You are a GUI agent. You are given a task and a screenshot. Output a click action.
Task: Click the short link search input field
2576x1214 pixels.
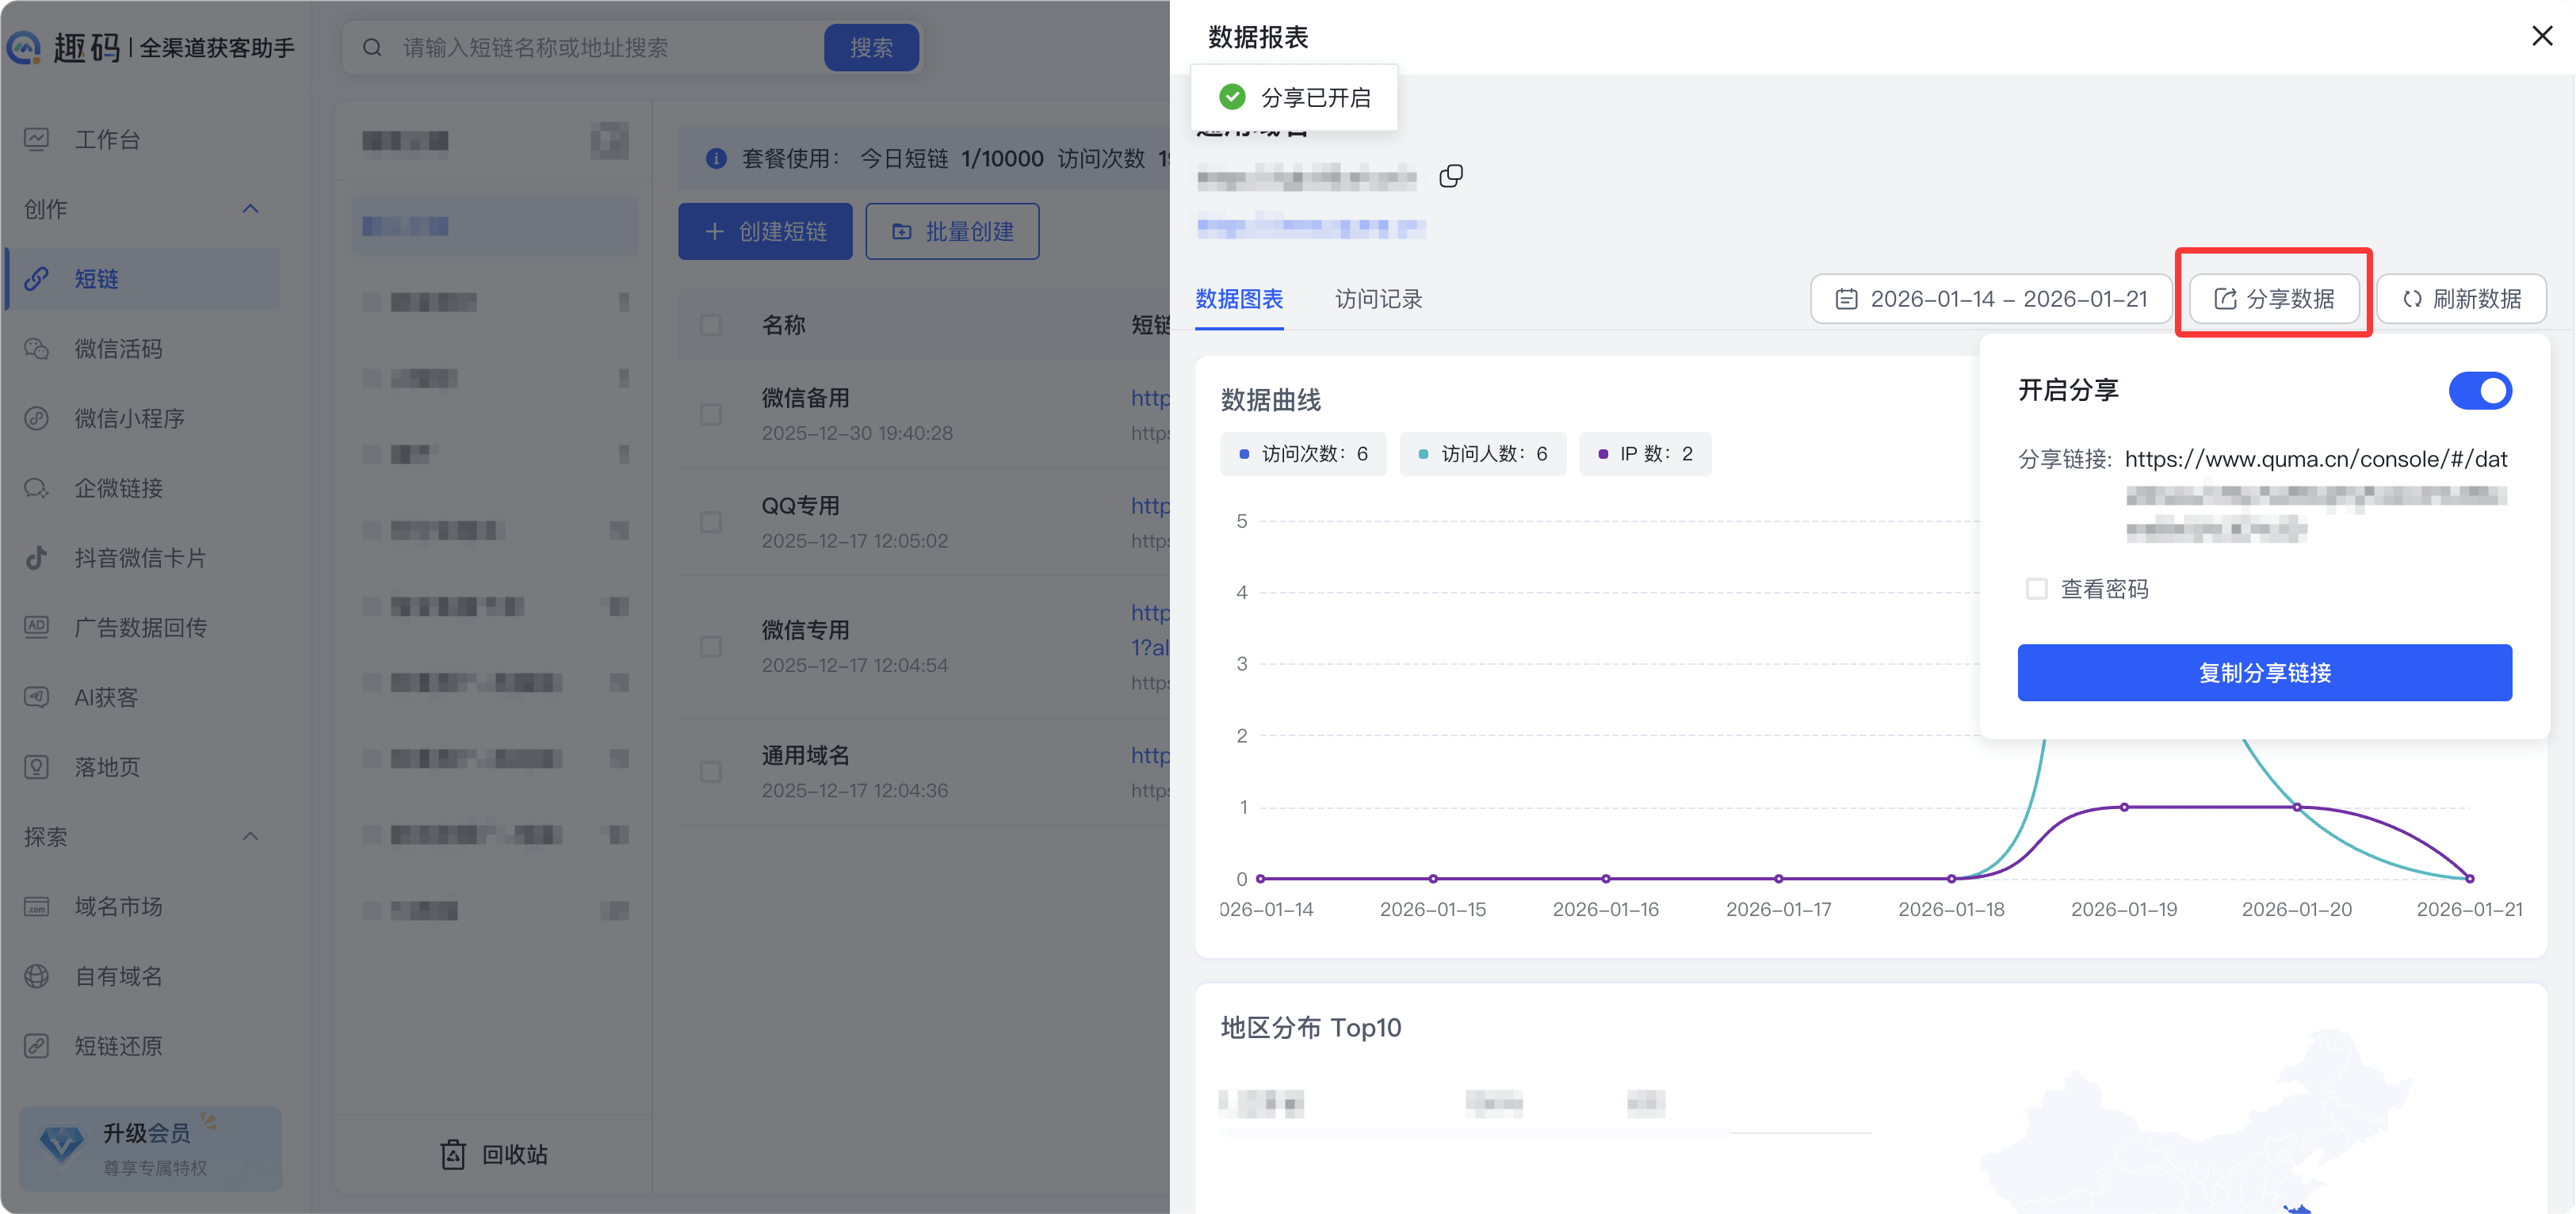click(x=600, y=48)
